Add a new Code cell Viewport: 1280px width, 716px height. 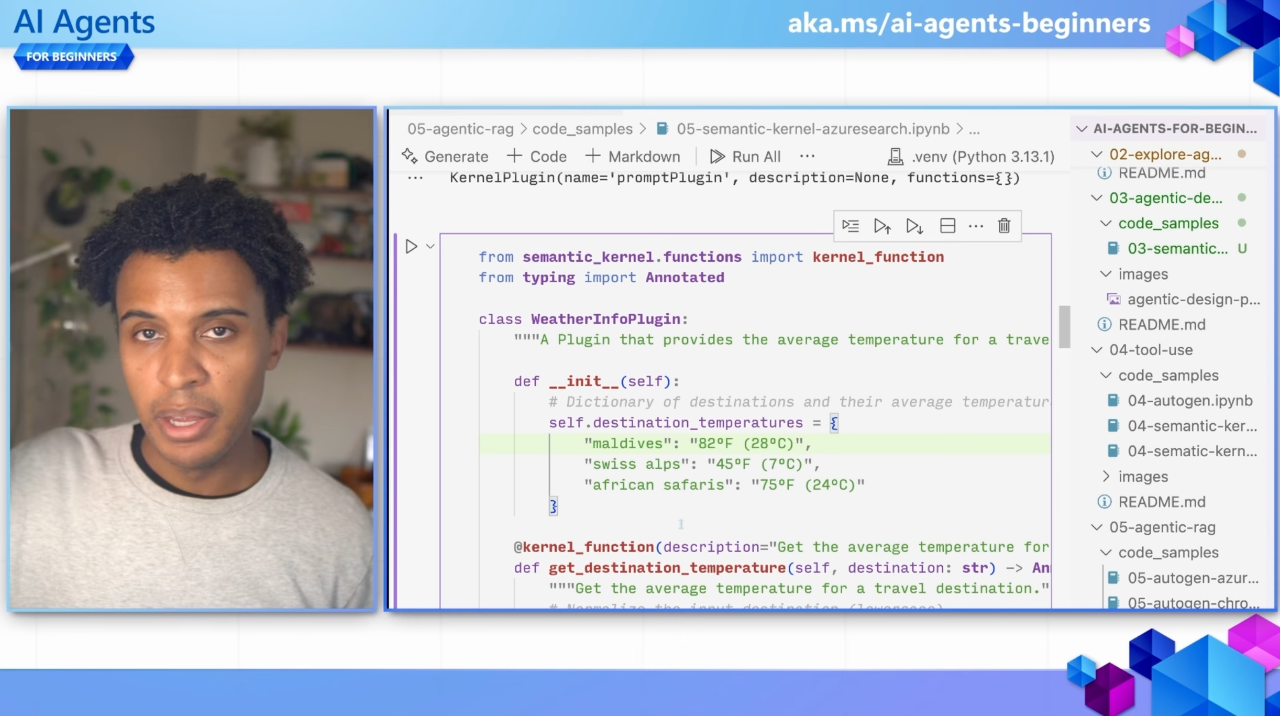click(537, 156)
